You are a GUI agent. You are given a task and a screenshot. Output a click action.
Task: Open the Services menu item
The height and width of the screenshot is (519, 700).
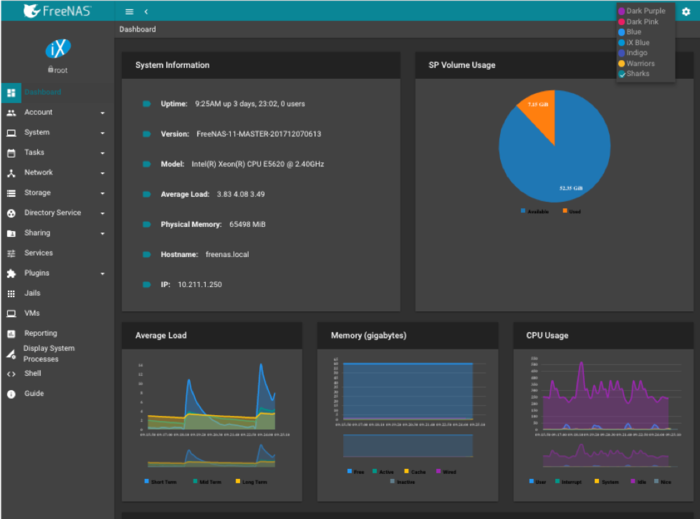38,253
